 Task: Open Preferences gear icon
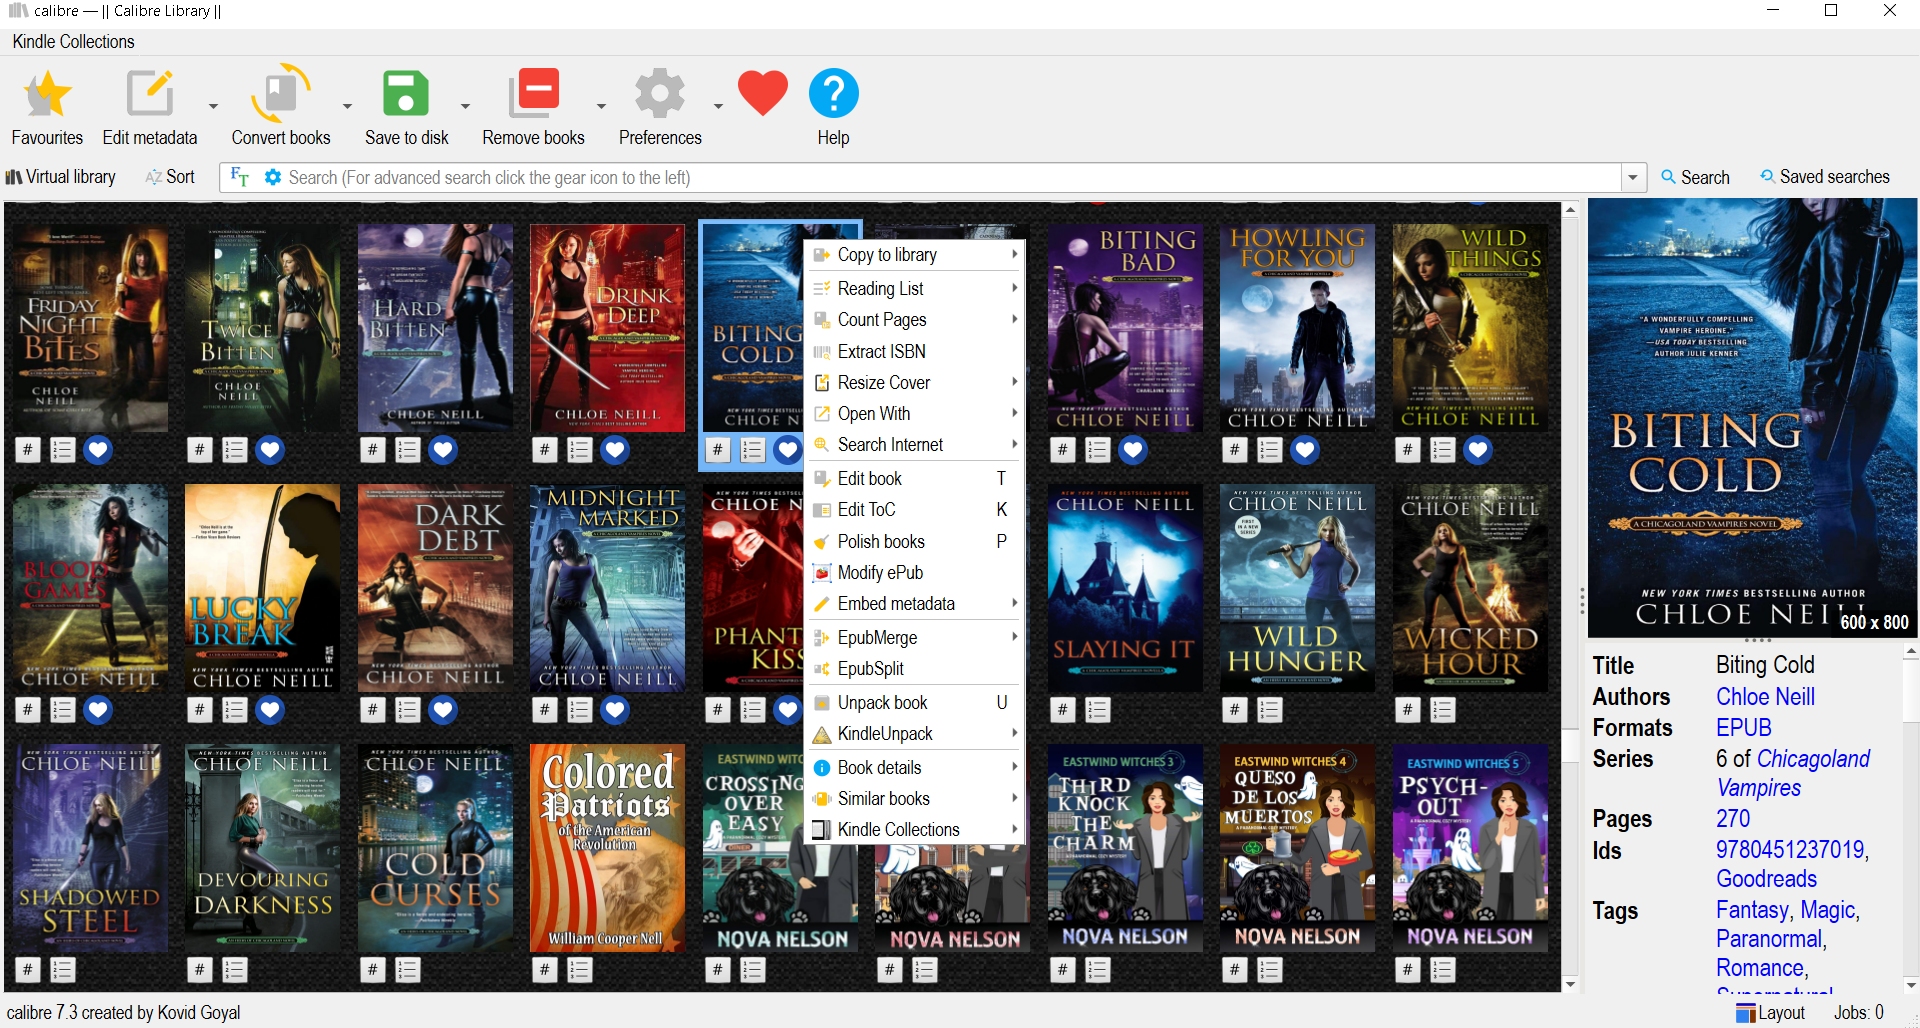[660, 95]
